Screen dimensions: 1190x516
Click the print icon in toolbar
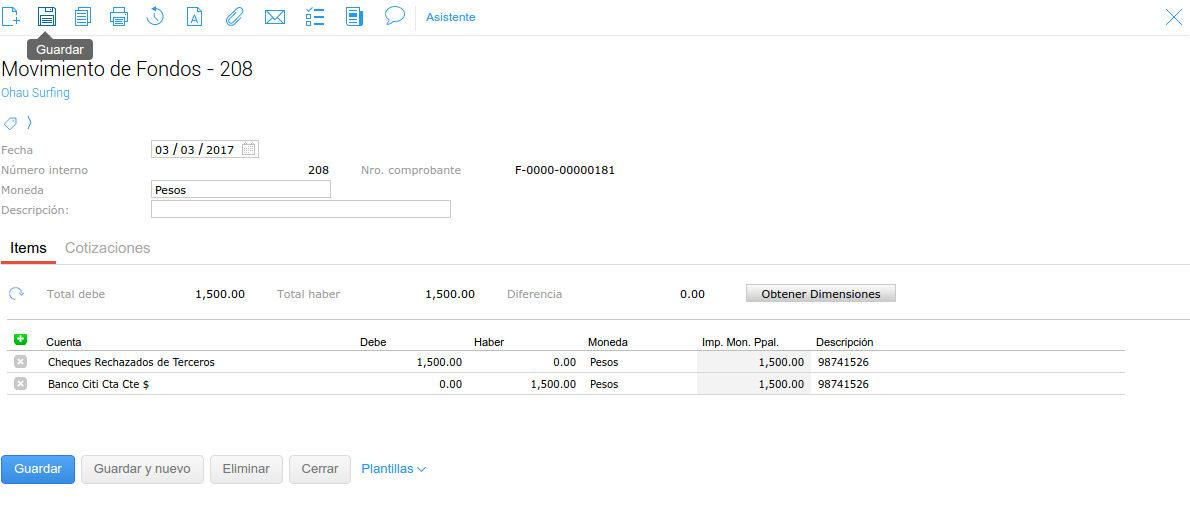pyautogui.click(x=119, y=16)
